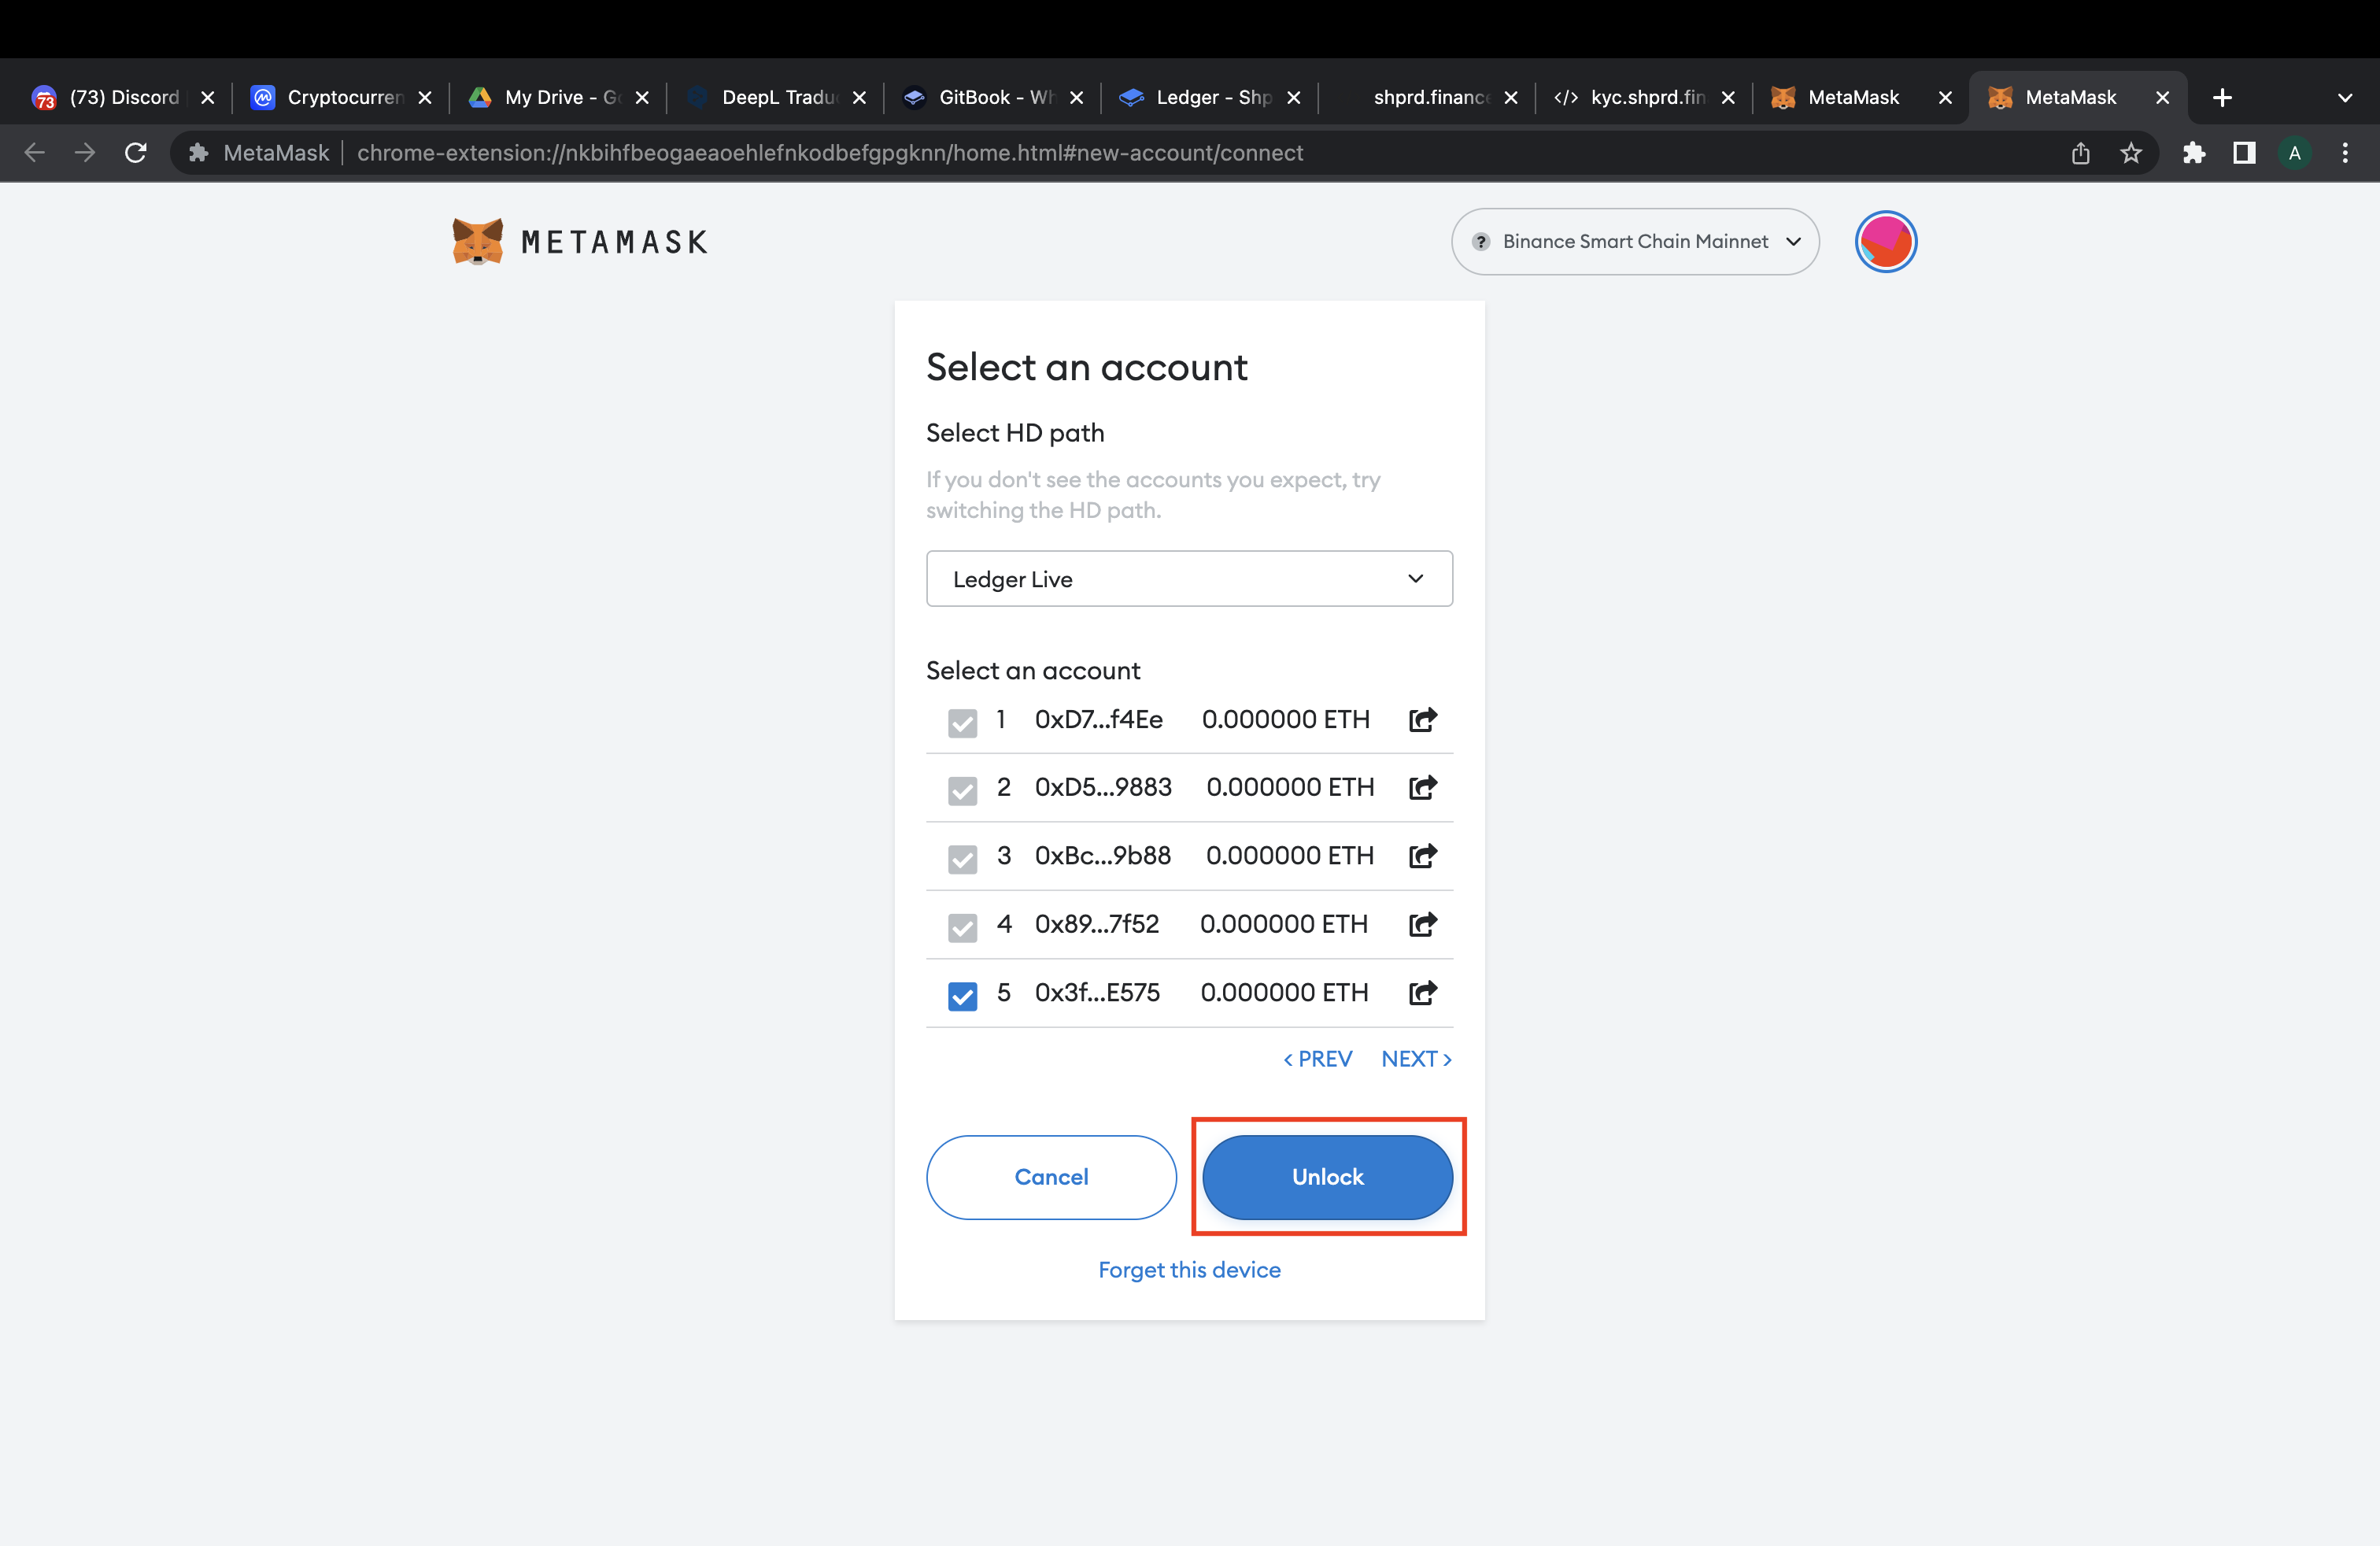Click the MetaMask fox logo
The width and height of the screenshot is (2380, 1546).
tap(478, 242)
